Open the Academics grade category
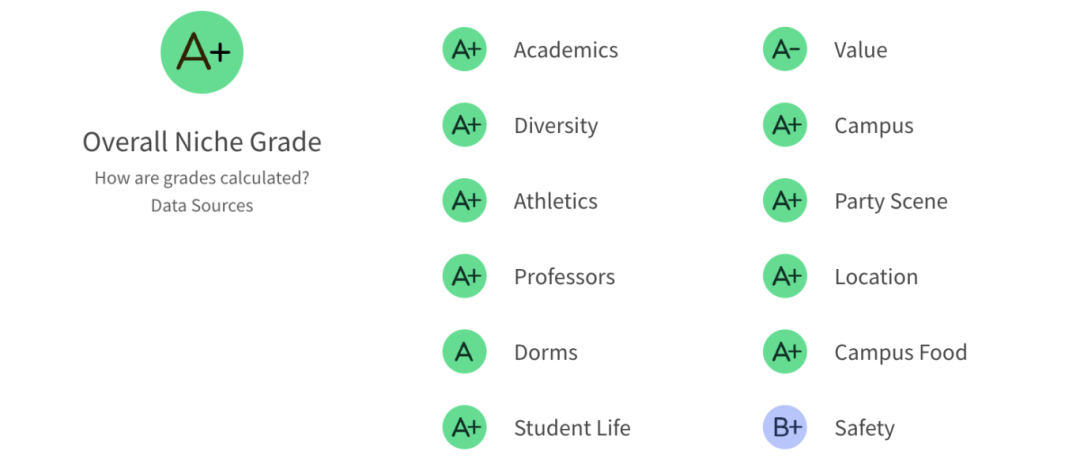Screen dimensions: 1080x474 (565, 50)
